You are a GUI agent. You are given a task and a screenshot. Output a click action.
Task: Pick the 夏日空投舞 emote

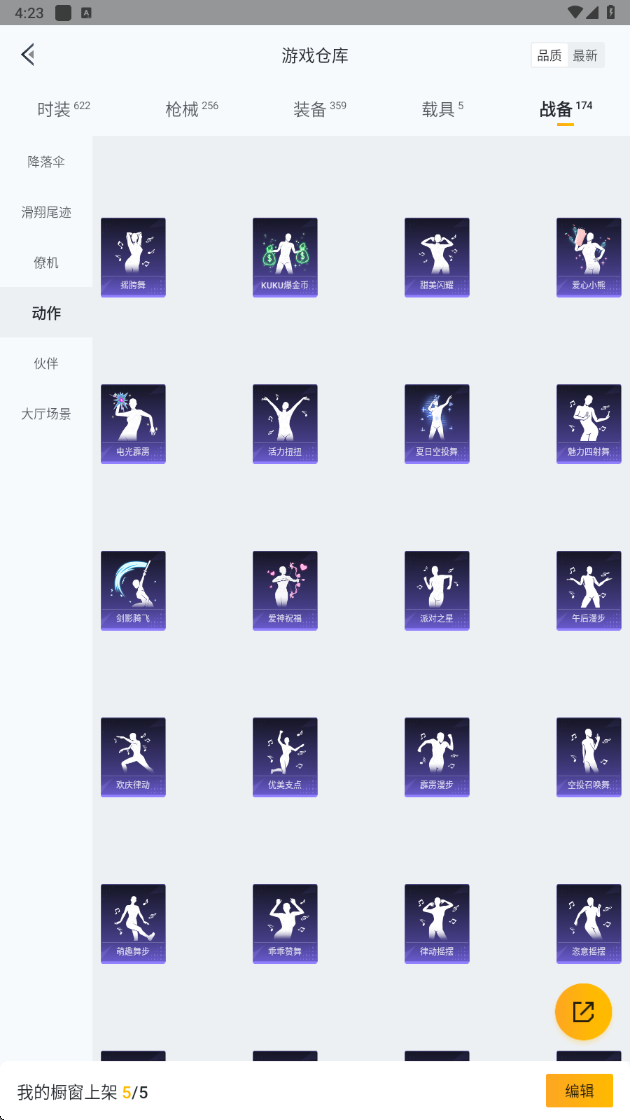pyautogui.click(x=437, y=424)
